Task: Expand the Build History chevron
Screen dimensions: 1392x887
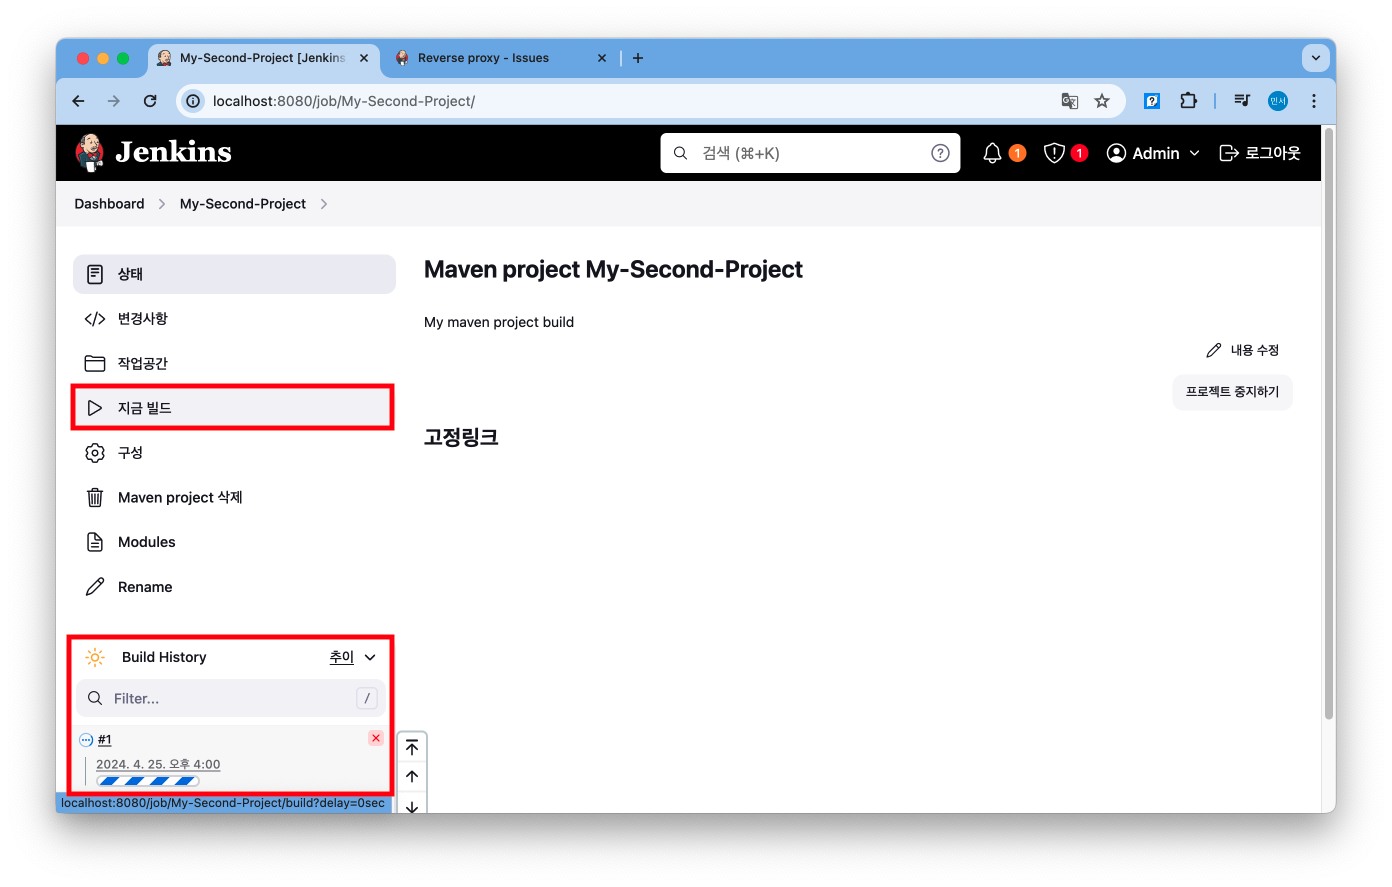Action: point(370,657)
